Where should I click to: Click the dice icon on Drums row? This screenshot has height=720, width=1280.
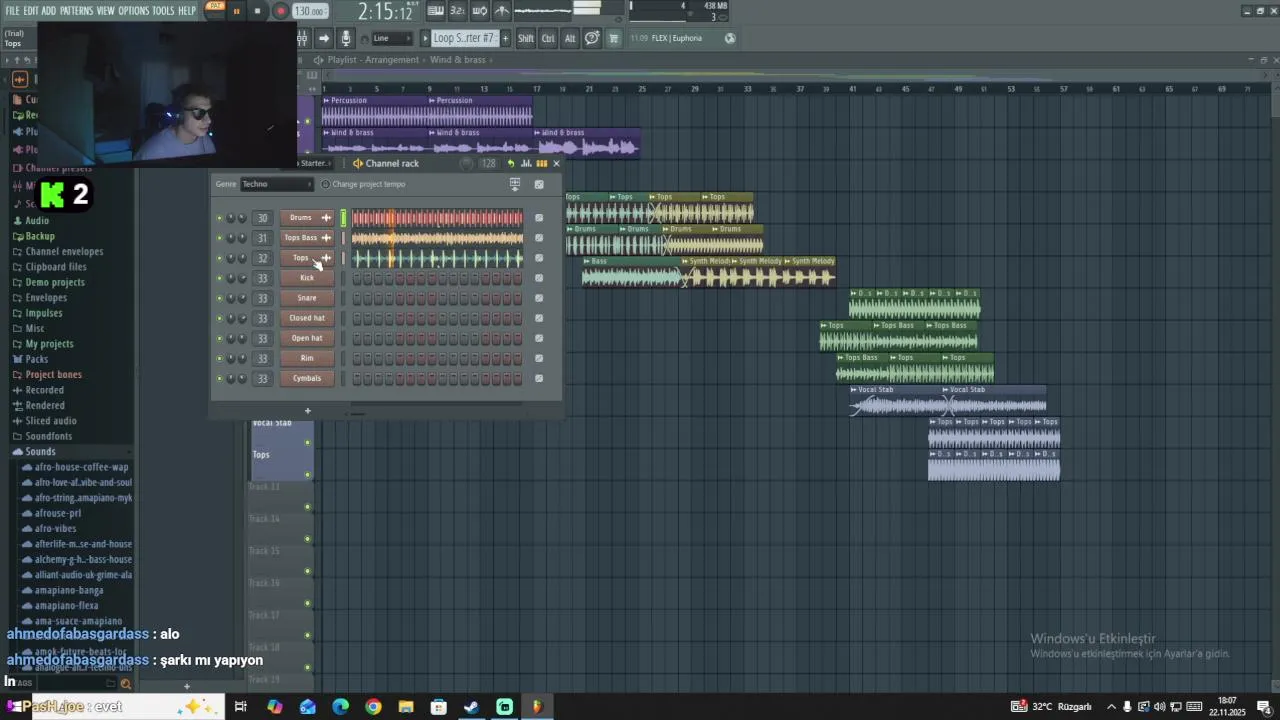[539, 218]
